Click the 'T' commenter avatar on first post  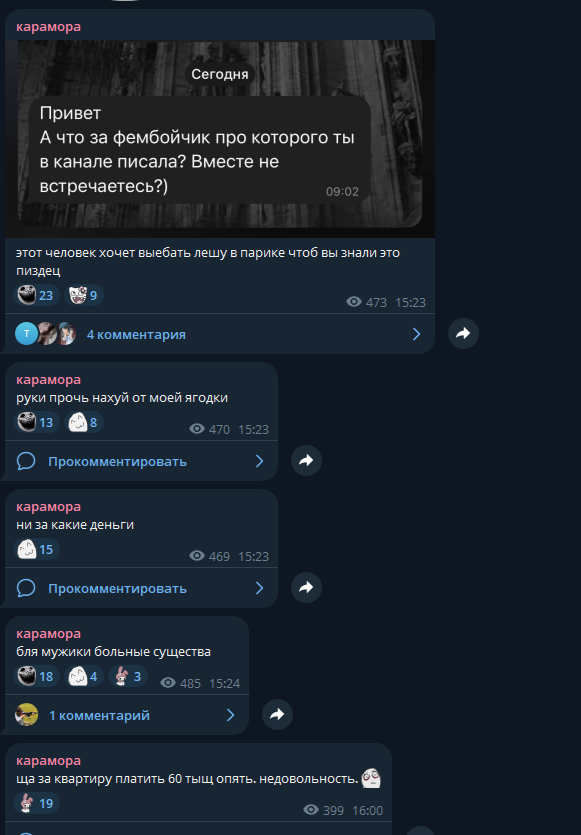(27, 334)
